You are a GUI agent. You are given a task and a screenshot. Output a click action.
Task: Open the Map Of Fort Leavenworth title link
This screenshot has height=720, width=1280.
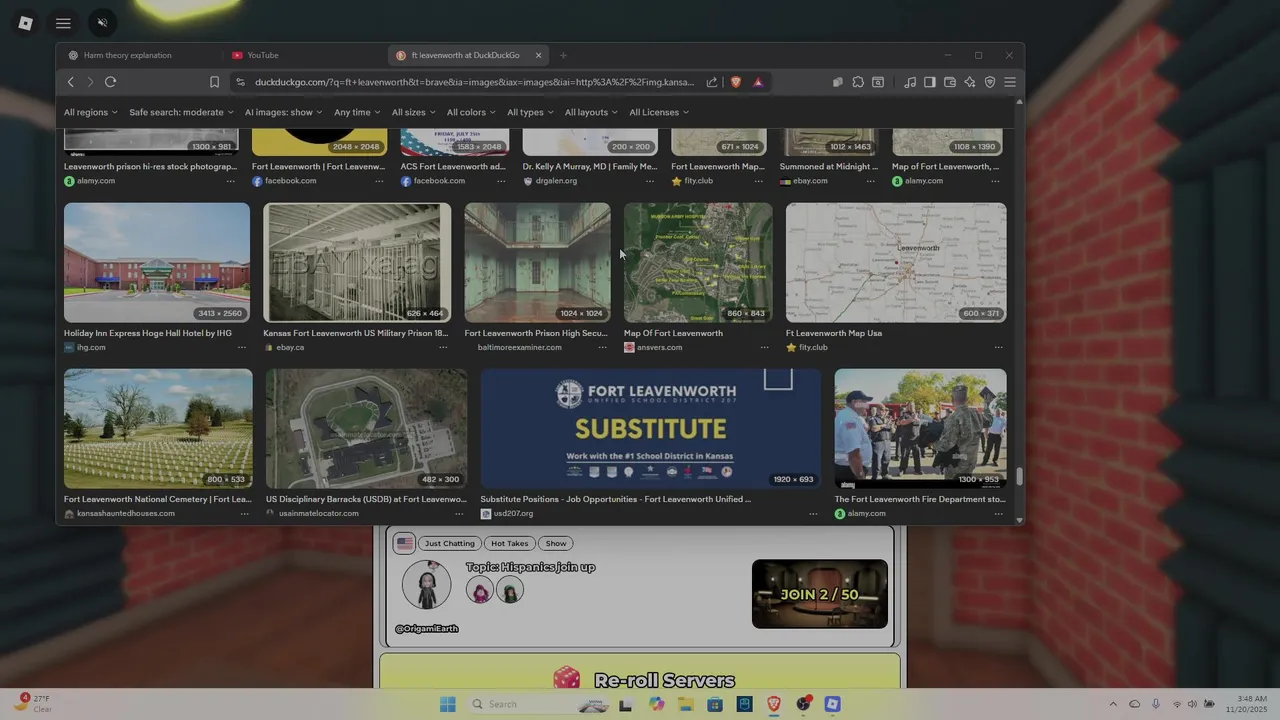coord(673,333)
